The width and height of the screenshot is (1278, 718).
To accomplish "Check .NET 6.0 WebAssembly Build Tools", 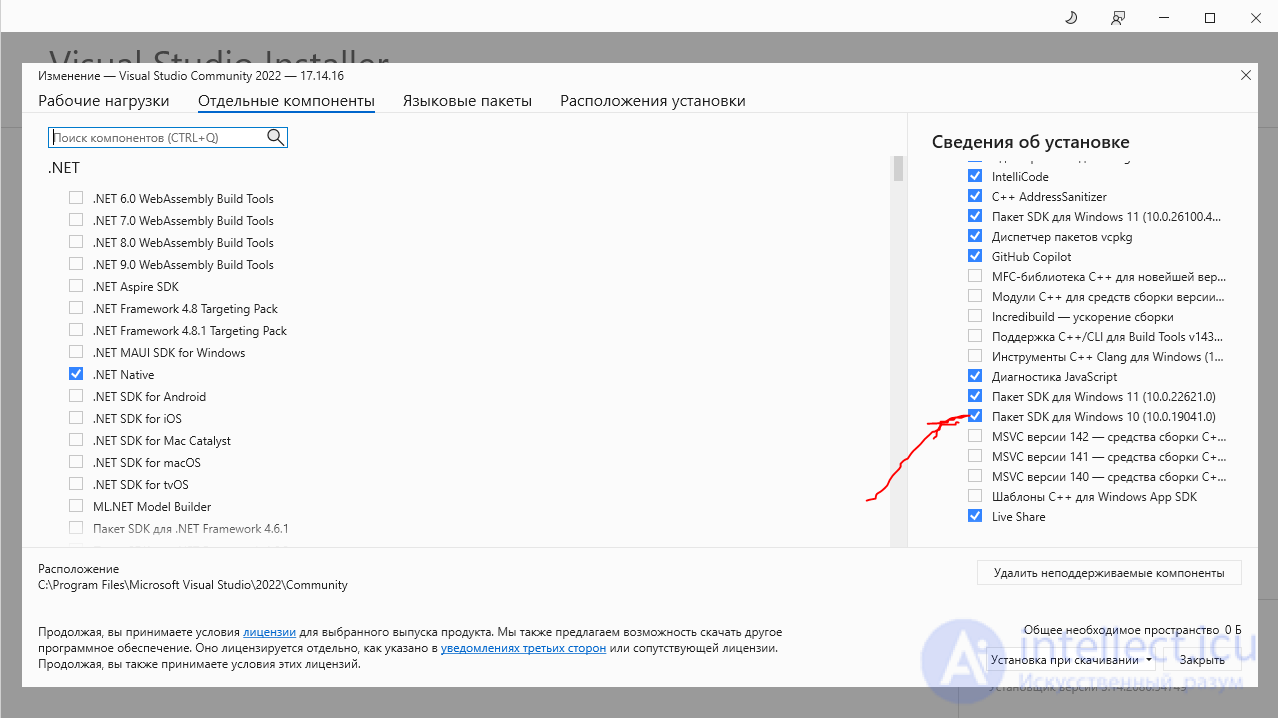I will pyautogui.click(x=76, y=198).
